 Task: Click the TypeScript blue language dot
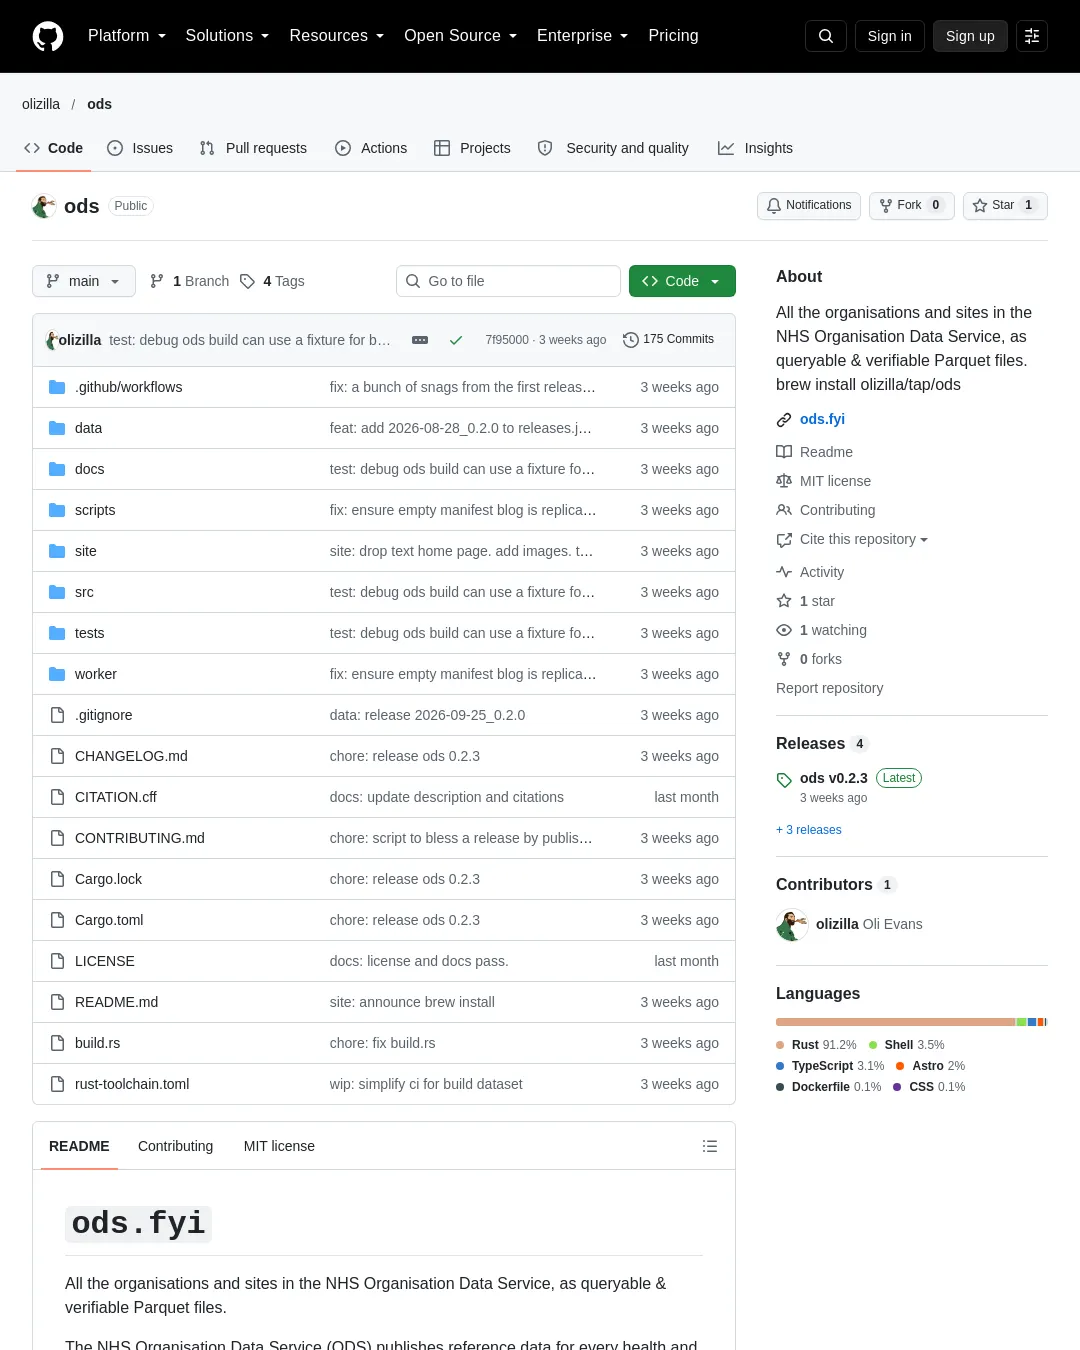click(x=780, y=1066)
